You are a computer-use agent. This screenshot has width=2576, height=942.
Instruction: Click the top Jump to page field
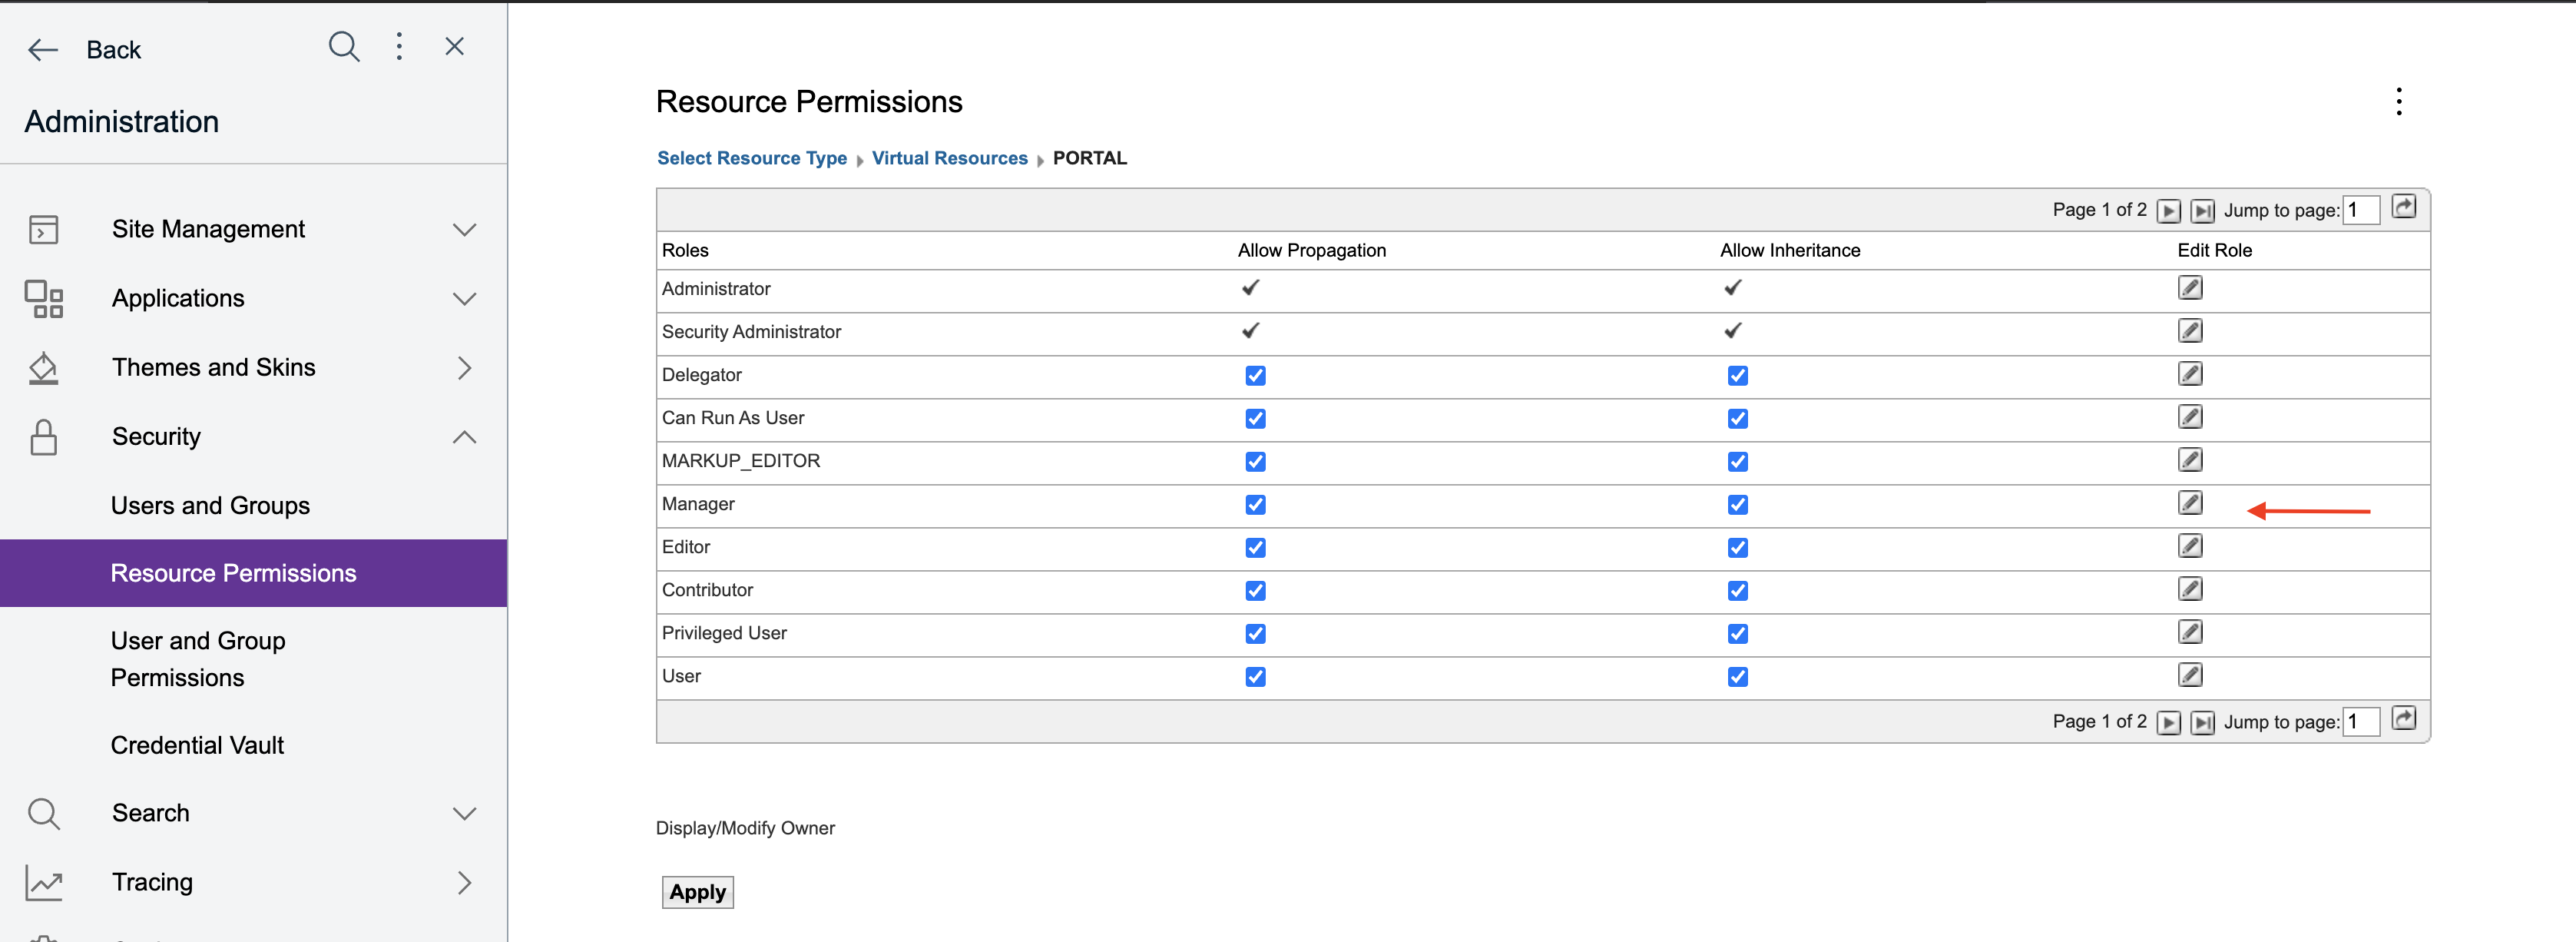[2360, 211]
